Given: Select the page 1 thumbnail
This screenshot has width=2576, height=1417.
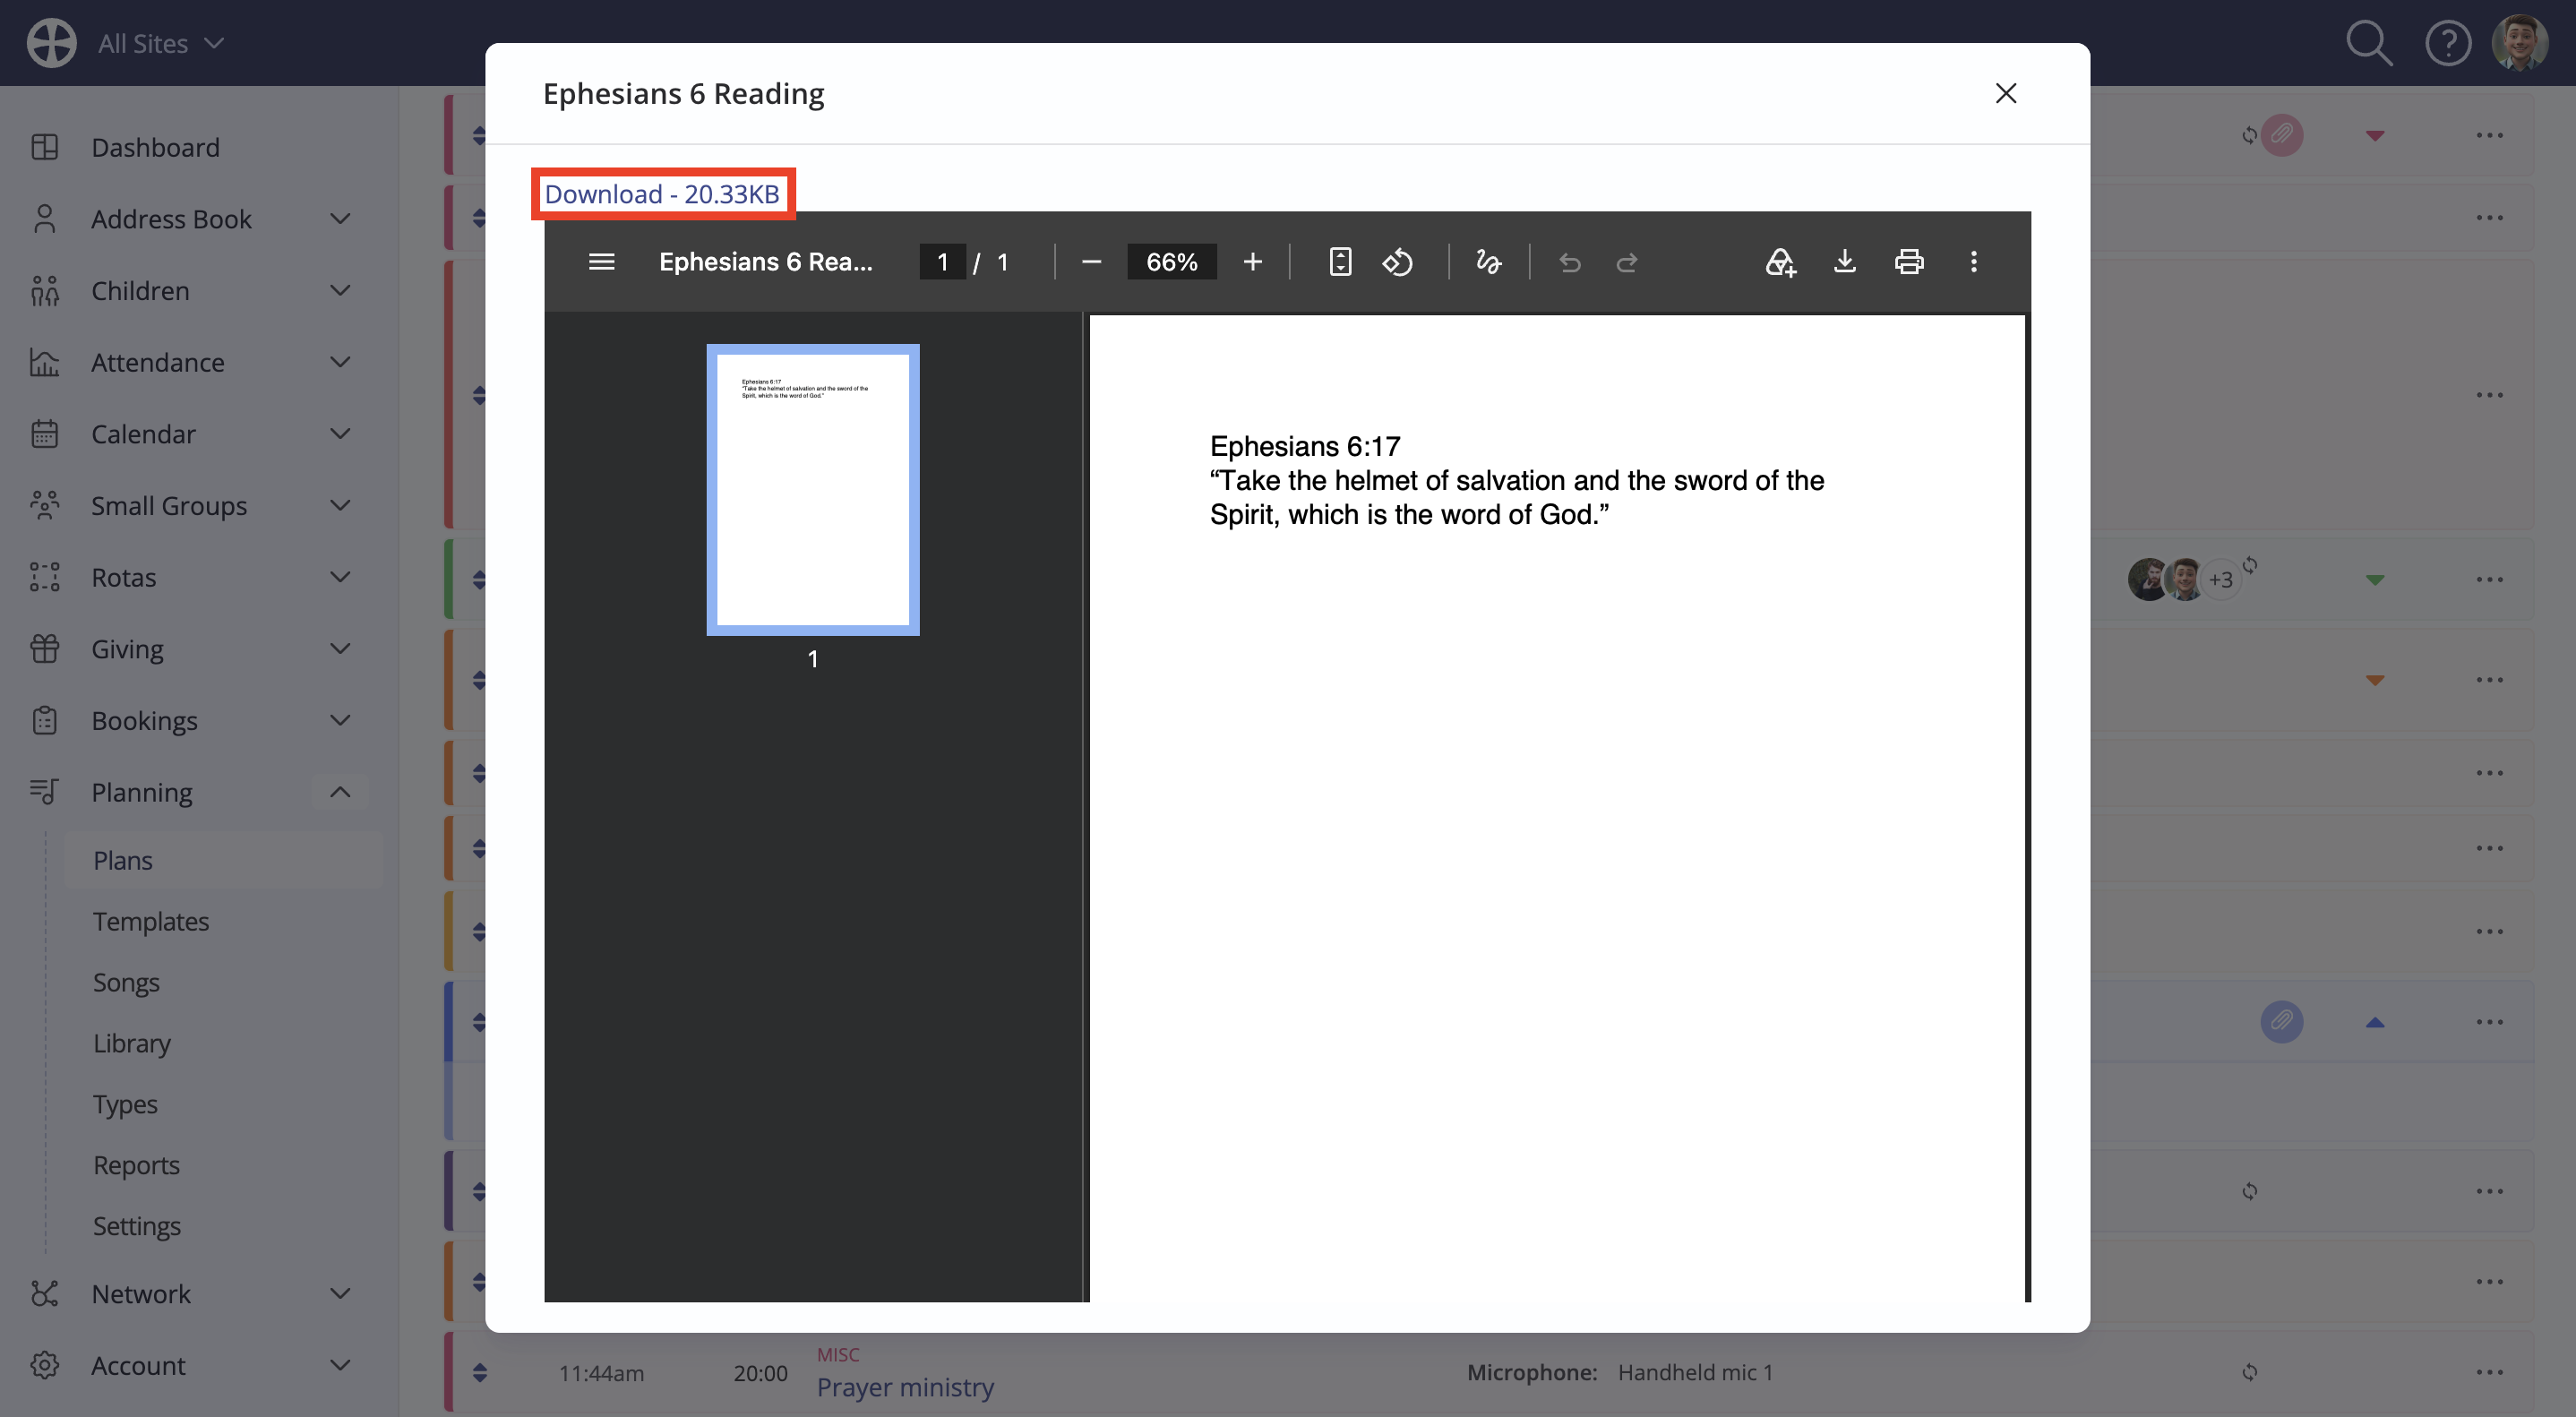Looking at the screenshot, I should pos(813,490).
